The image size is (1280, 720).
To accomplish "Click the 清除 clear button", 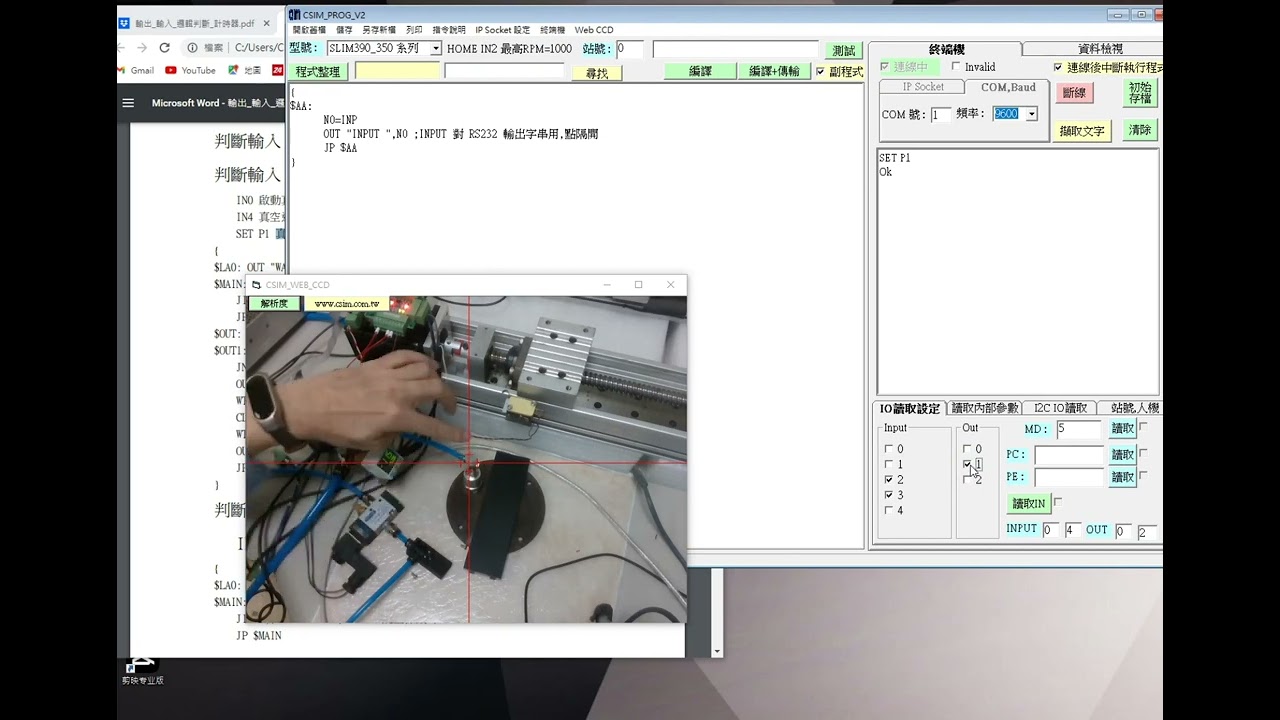I will [x=1140, y=130].
